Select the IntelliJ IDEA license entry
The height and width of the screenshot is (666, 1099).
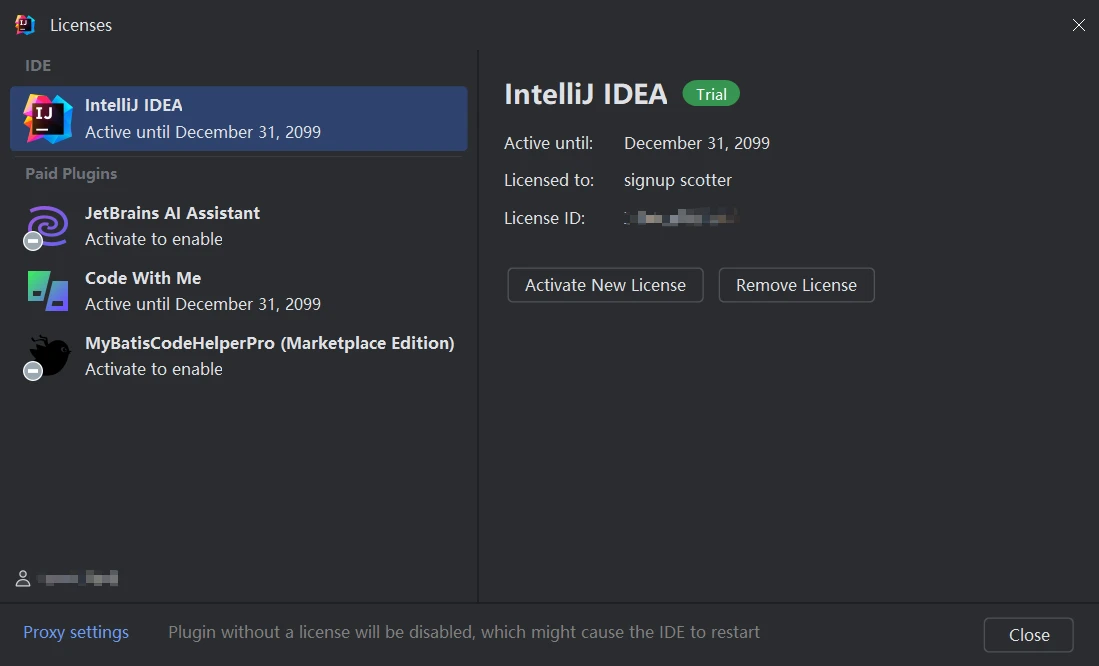[238, 118]
